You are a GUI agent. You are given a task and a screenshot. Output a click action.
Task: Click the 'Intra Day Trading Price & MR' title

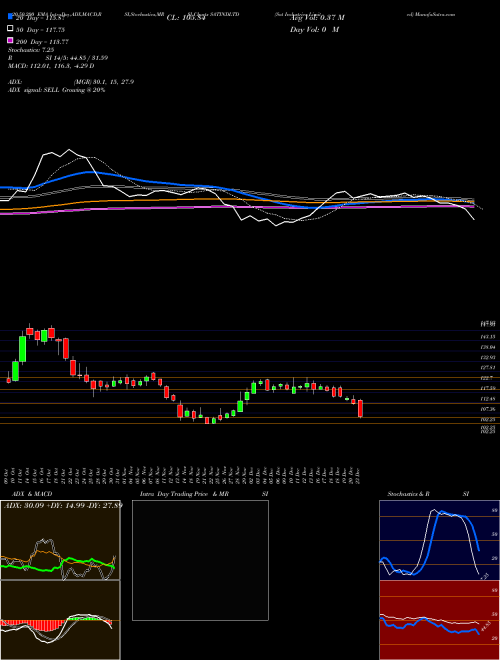184,494
